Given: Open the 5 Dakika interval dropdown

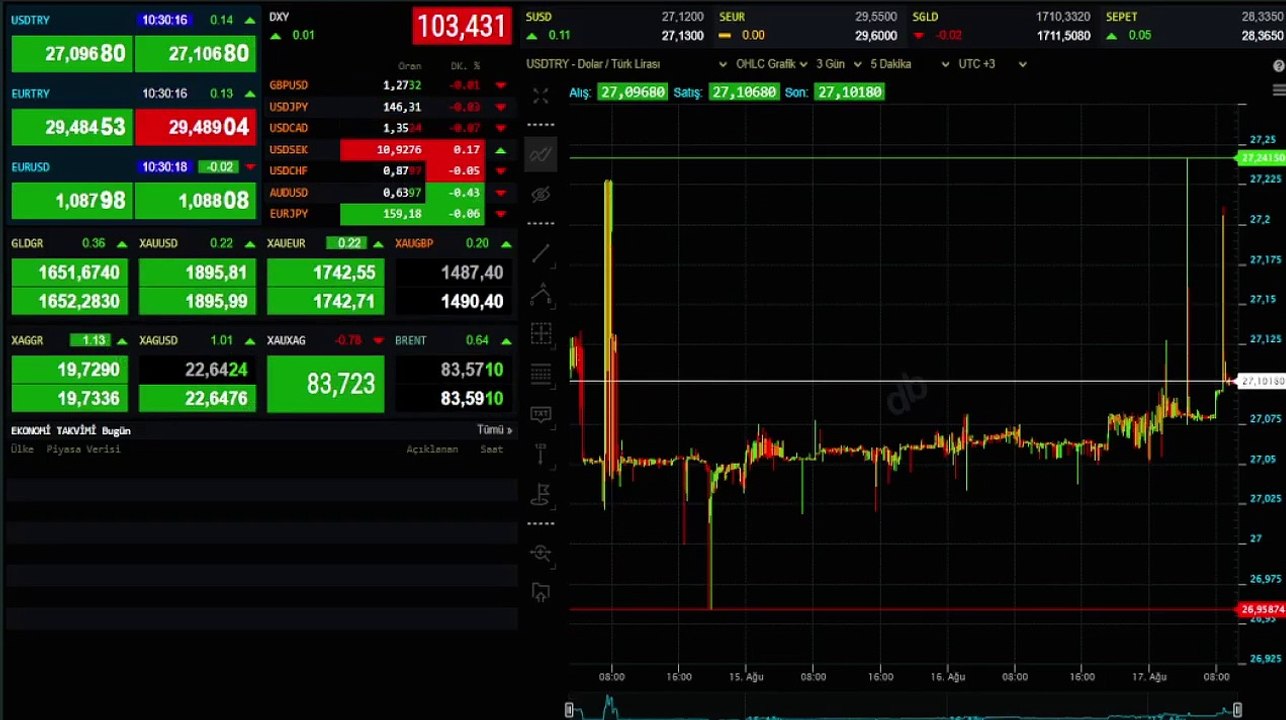Looking at the screenshot, I should tap(910, 64).
